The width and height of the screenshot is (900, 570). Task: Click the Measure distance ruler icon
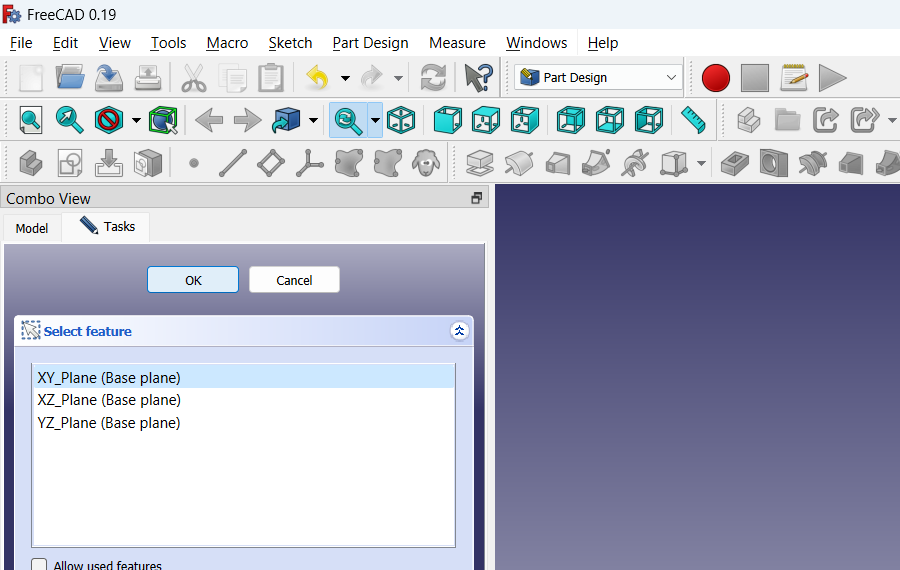[693, 121]
